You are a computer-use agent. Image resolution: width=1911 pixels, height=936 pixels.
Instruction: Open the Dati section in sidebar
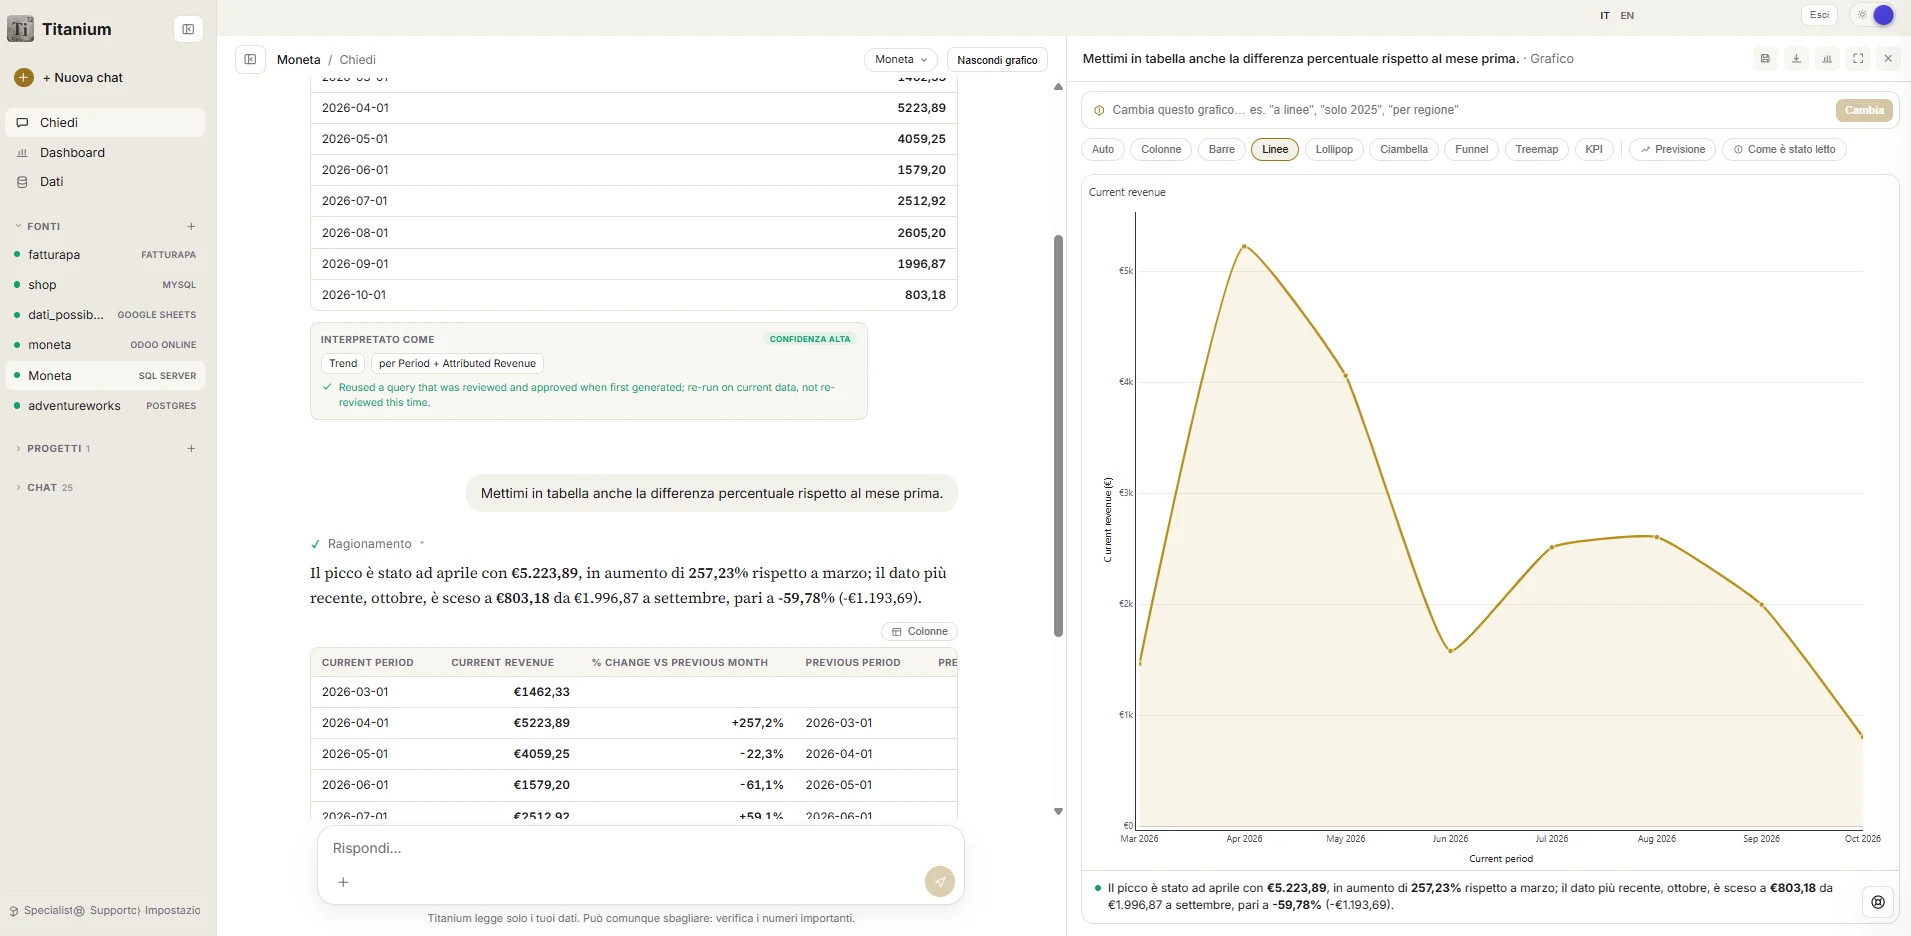(105, 182)
